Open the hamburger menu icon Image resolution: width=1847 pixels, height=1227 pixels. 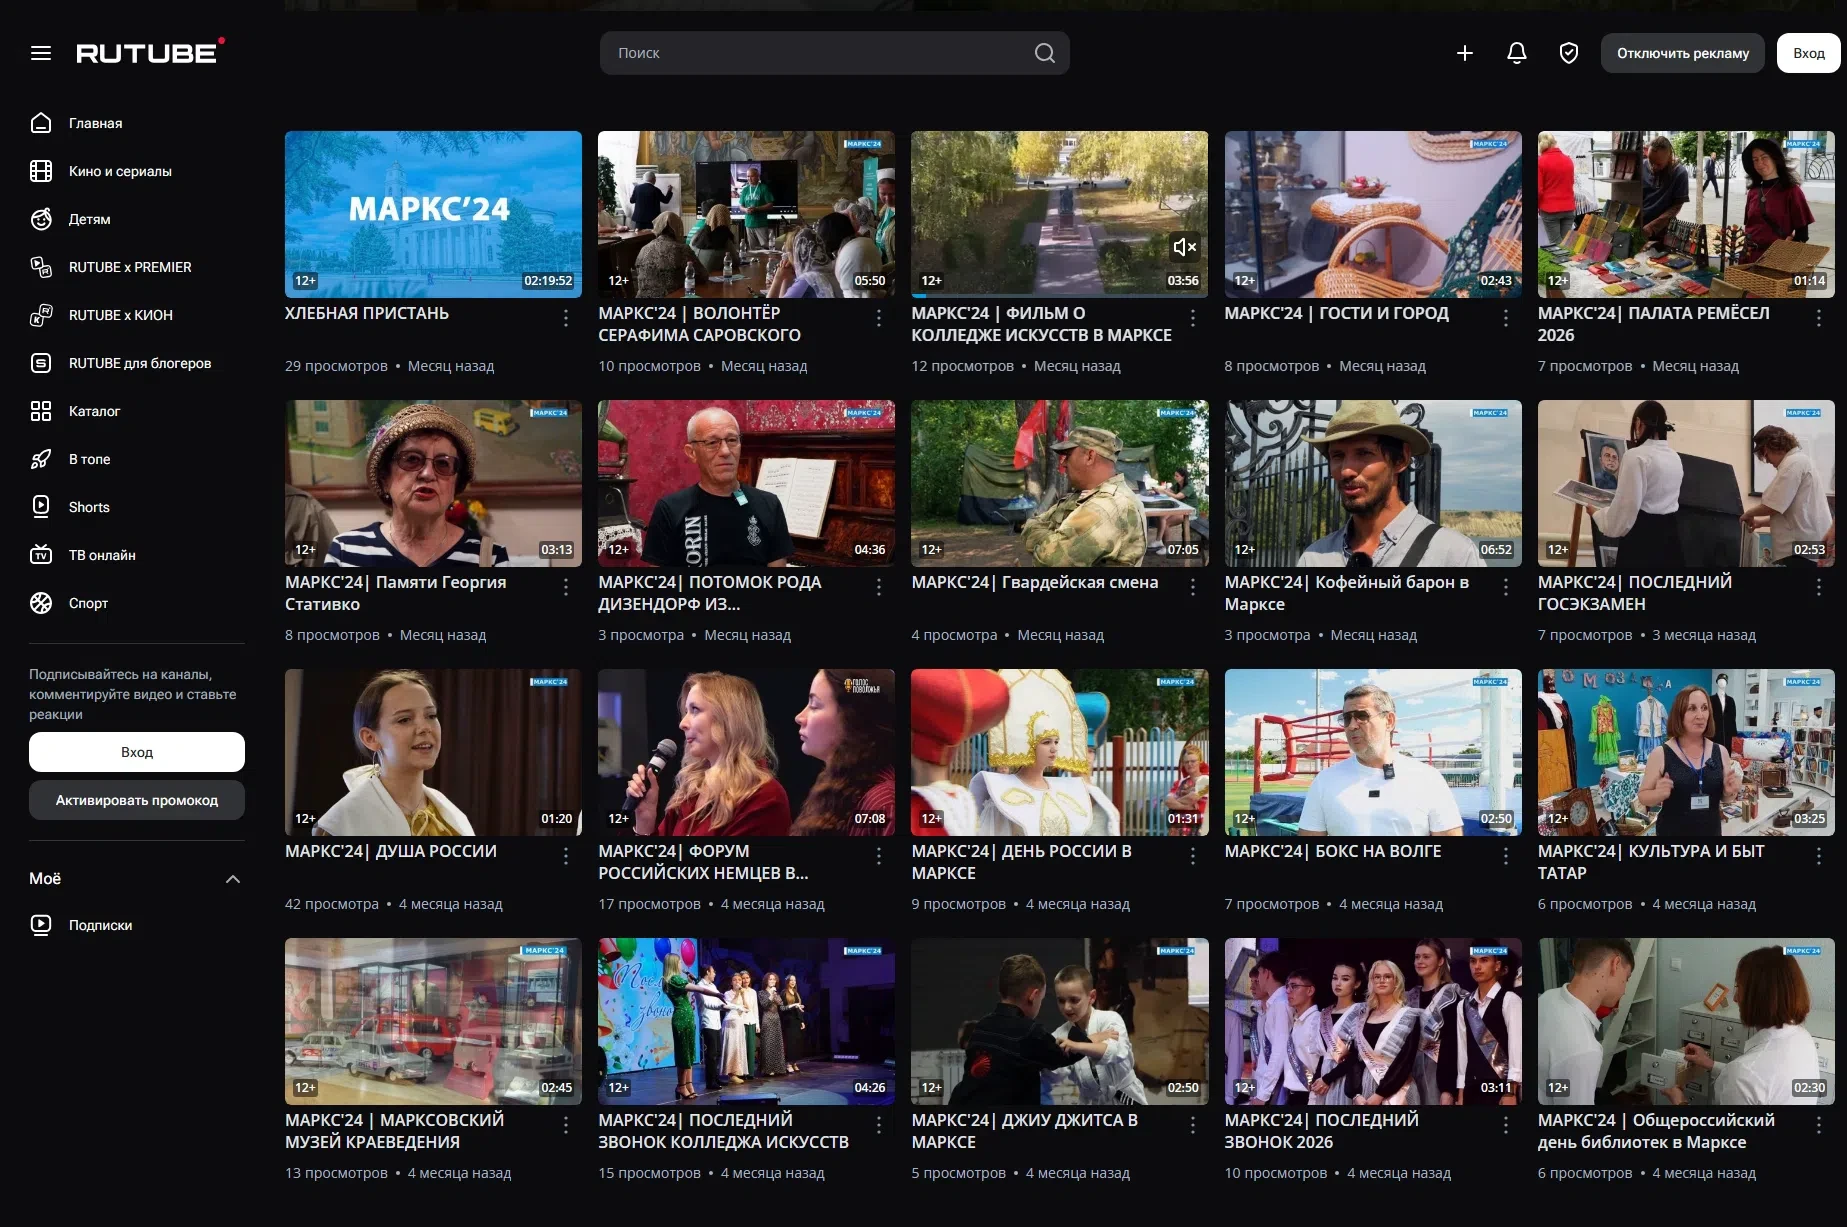(x=41, y=53)
